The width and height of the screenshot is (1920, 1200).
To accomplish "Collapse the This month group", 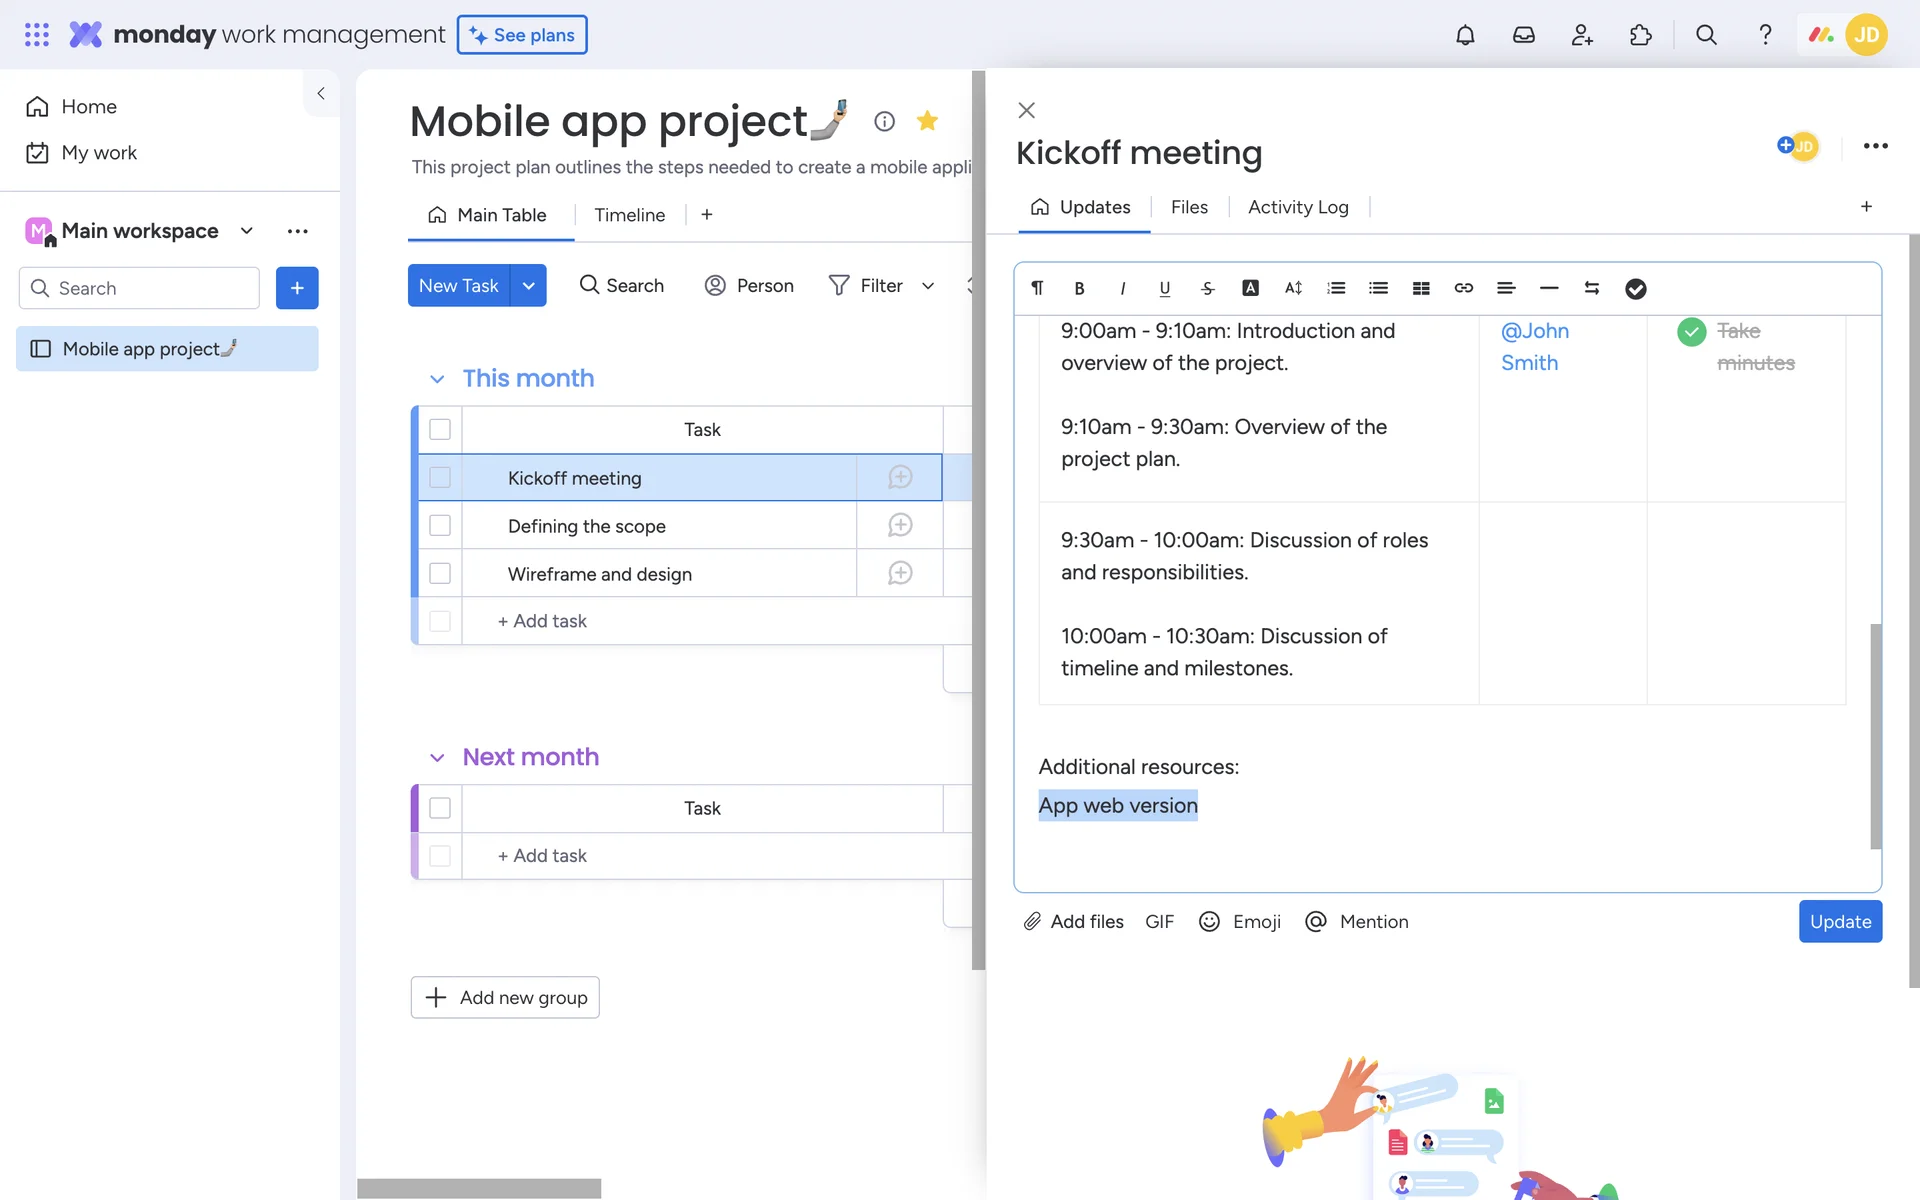I will [437, 379].
